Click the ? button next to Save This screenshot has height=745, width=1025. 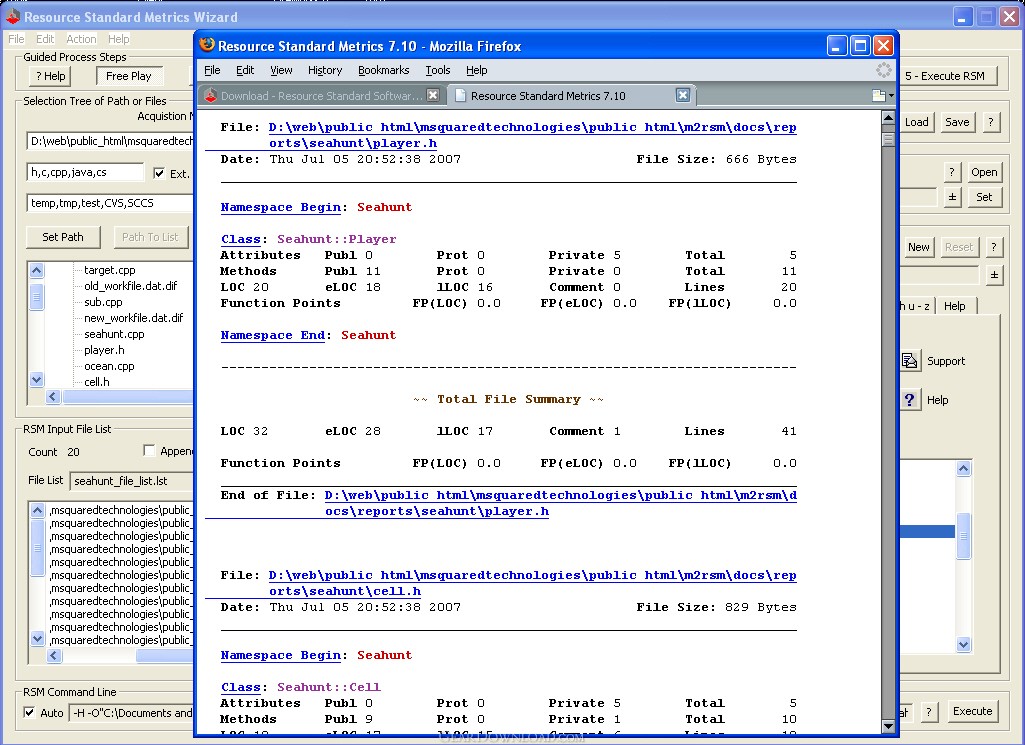coord(990,122)
